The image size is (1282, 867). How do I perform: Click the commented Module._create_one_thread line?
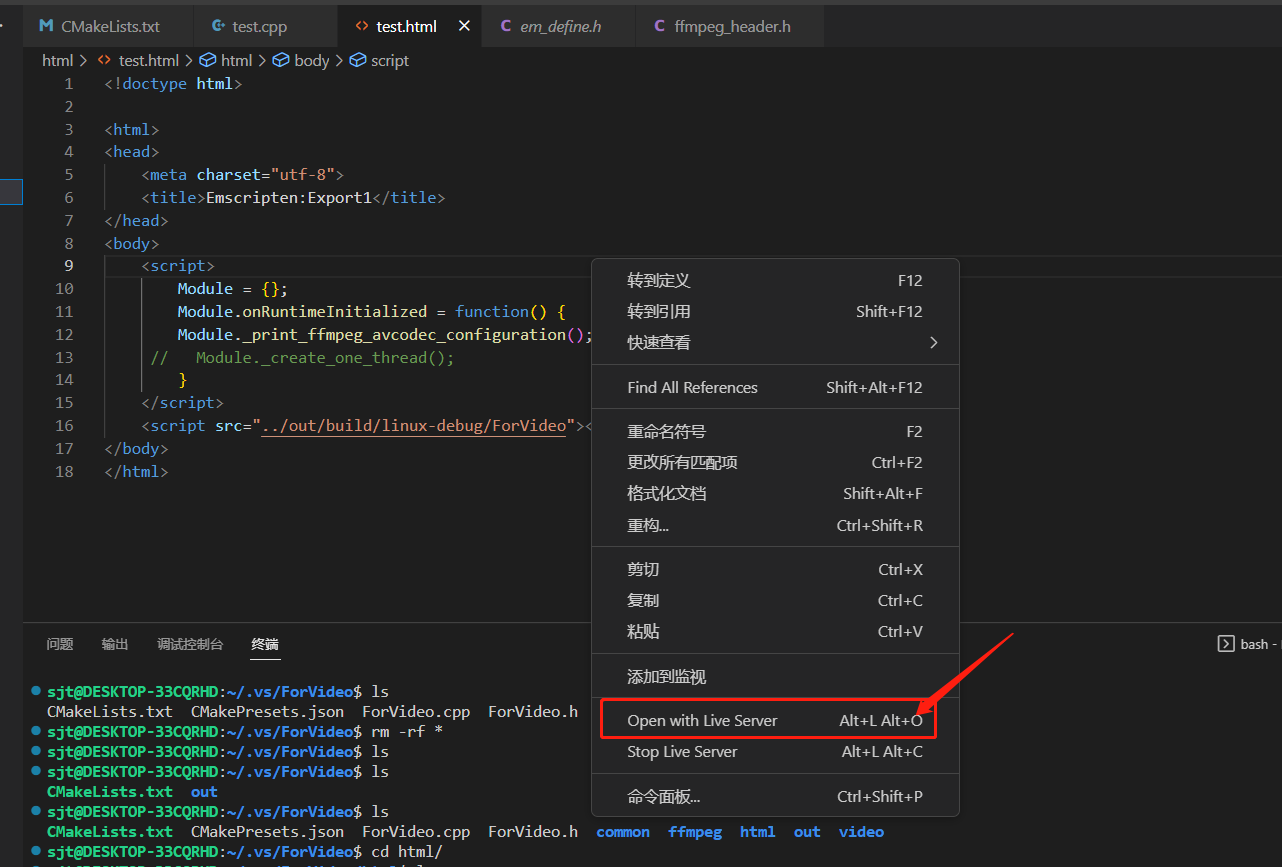[x=302, y=357]
